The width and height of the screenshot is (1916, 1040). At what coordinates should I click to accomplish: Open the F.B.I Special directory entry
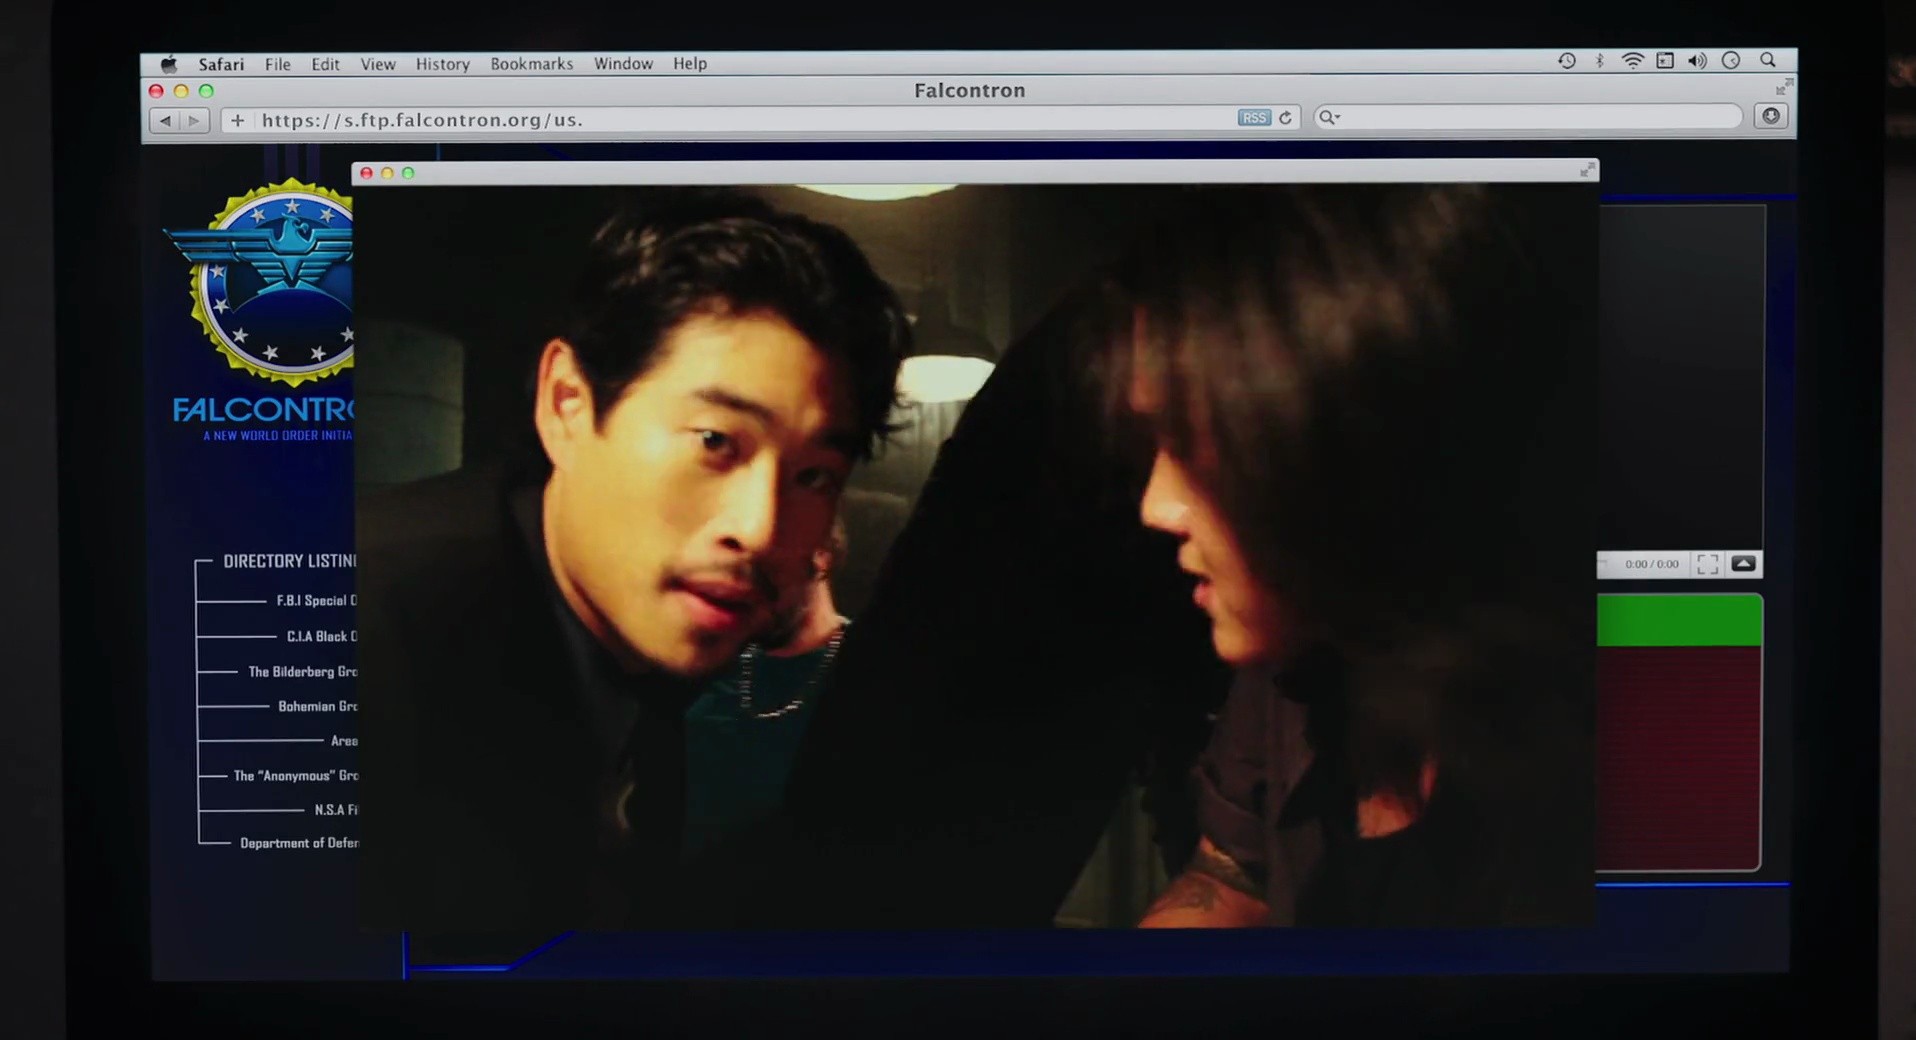point(316,601)
